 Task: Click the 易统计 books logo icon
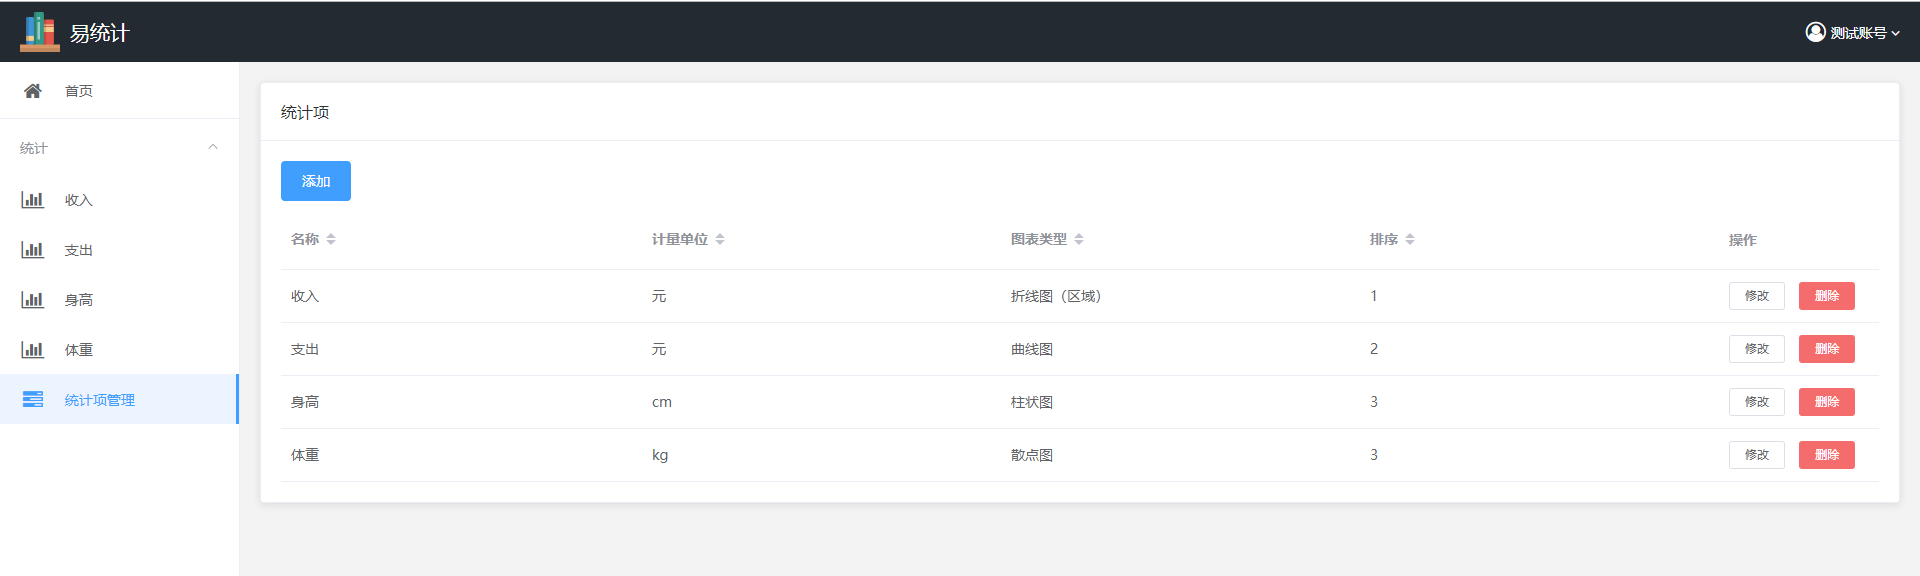click(40, 32)
